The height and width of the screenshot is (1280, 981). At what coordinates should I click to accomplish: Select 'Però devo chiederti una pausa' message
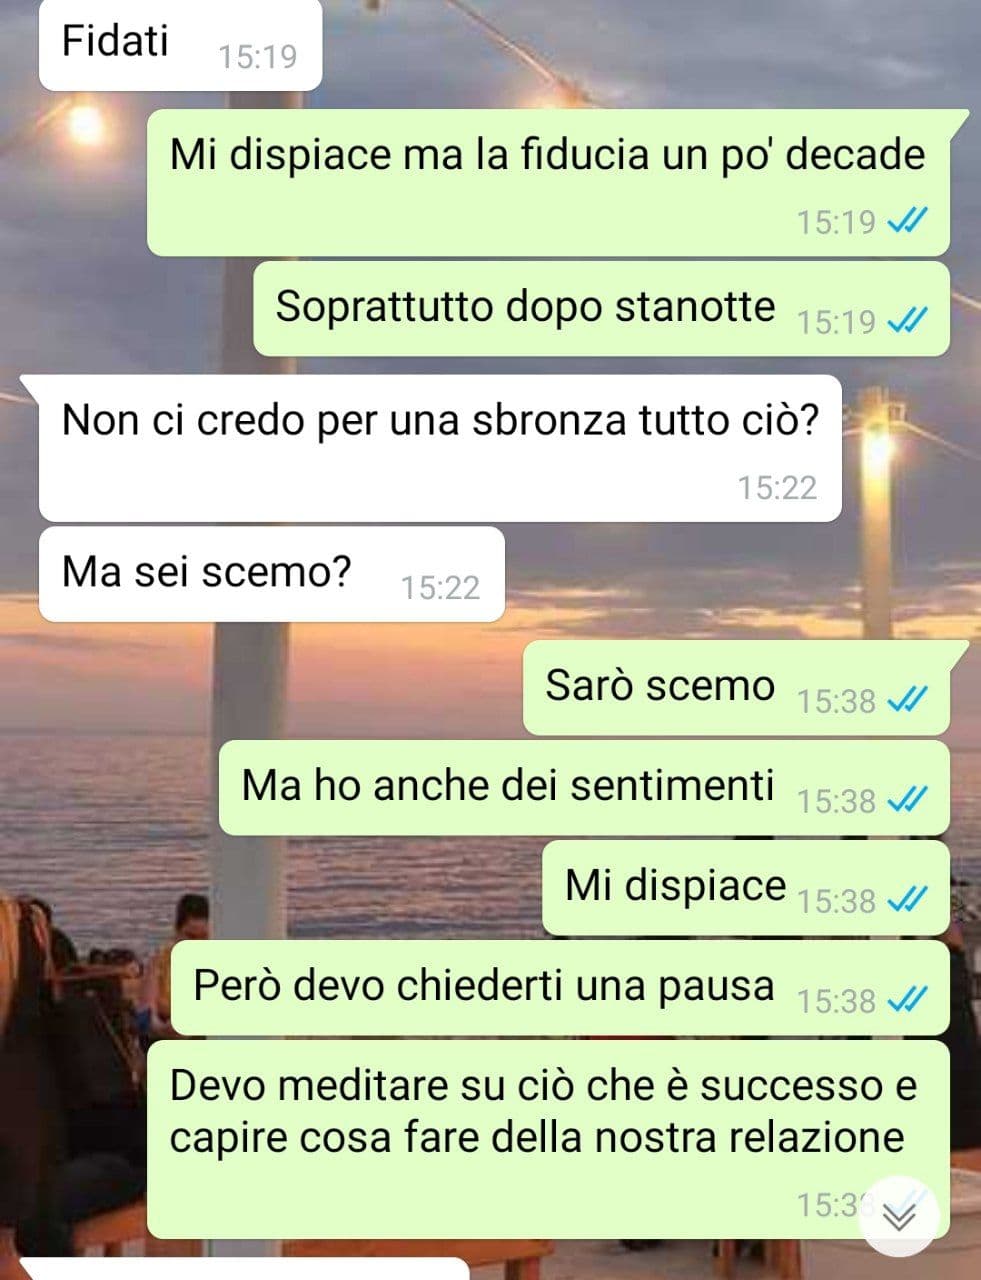coord(560,987)
